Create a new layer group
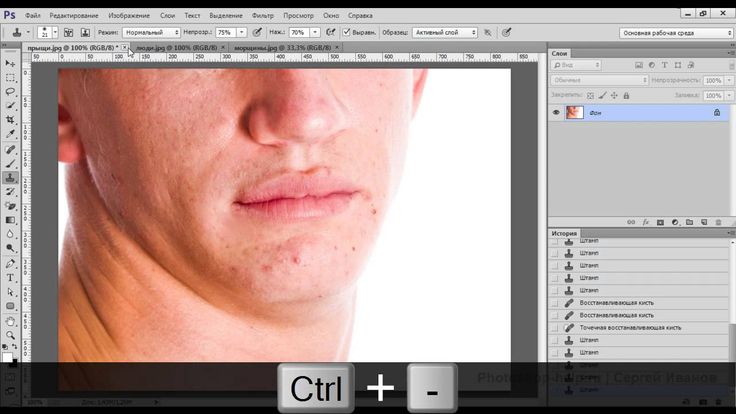This screenshot has height=414, width=736. point(690,222)
